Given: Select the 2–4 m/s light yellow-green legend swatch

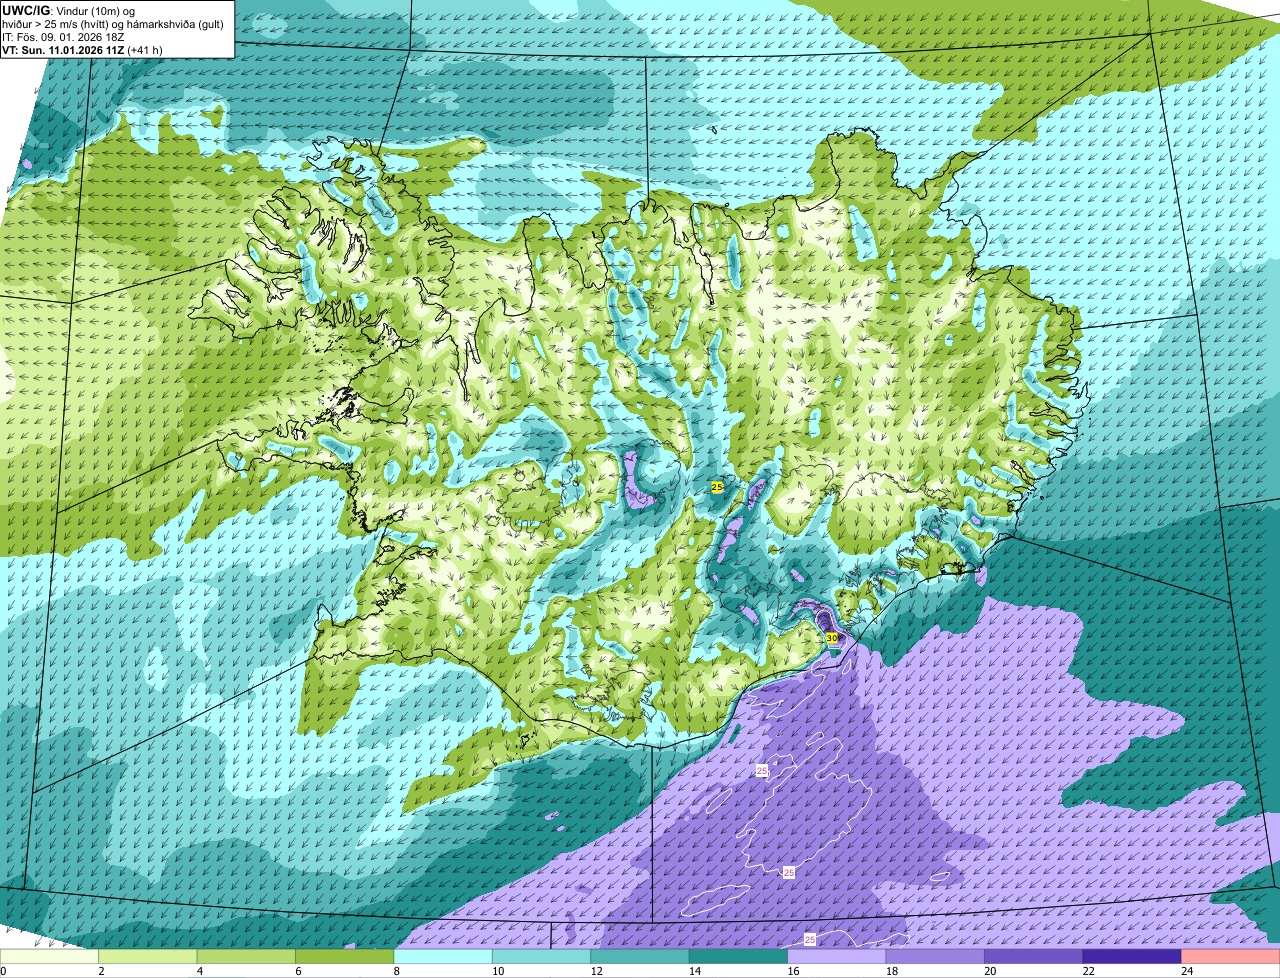Looking at the screenshot, I should point(148,957).
